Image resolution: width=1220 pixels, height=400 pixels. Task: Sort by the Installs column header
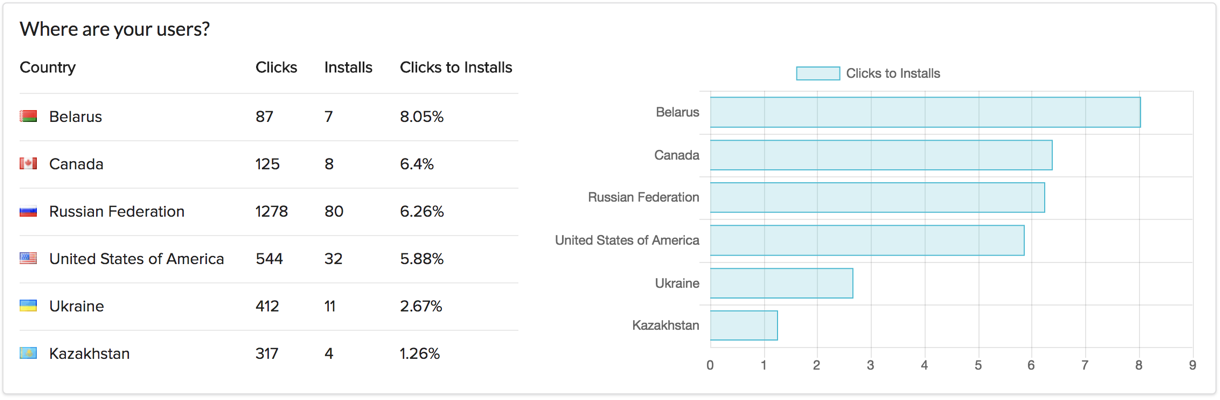coord(348,67)
